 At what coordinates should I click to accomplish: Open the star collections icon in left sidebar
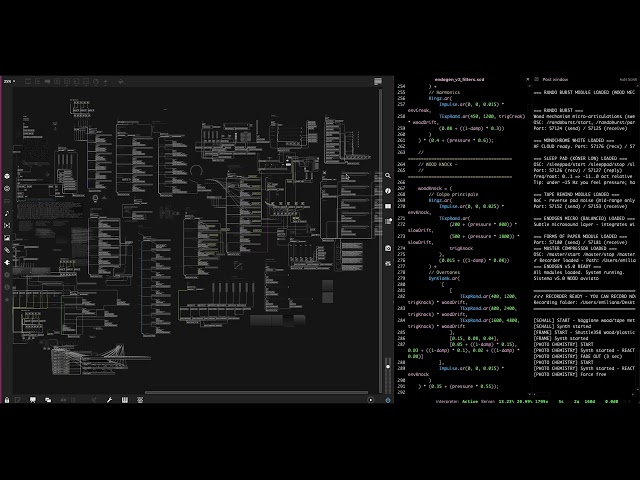7,299
